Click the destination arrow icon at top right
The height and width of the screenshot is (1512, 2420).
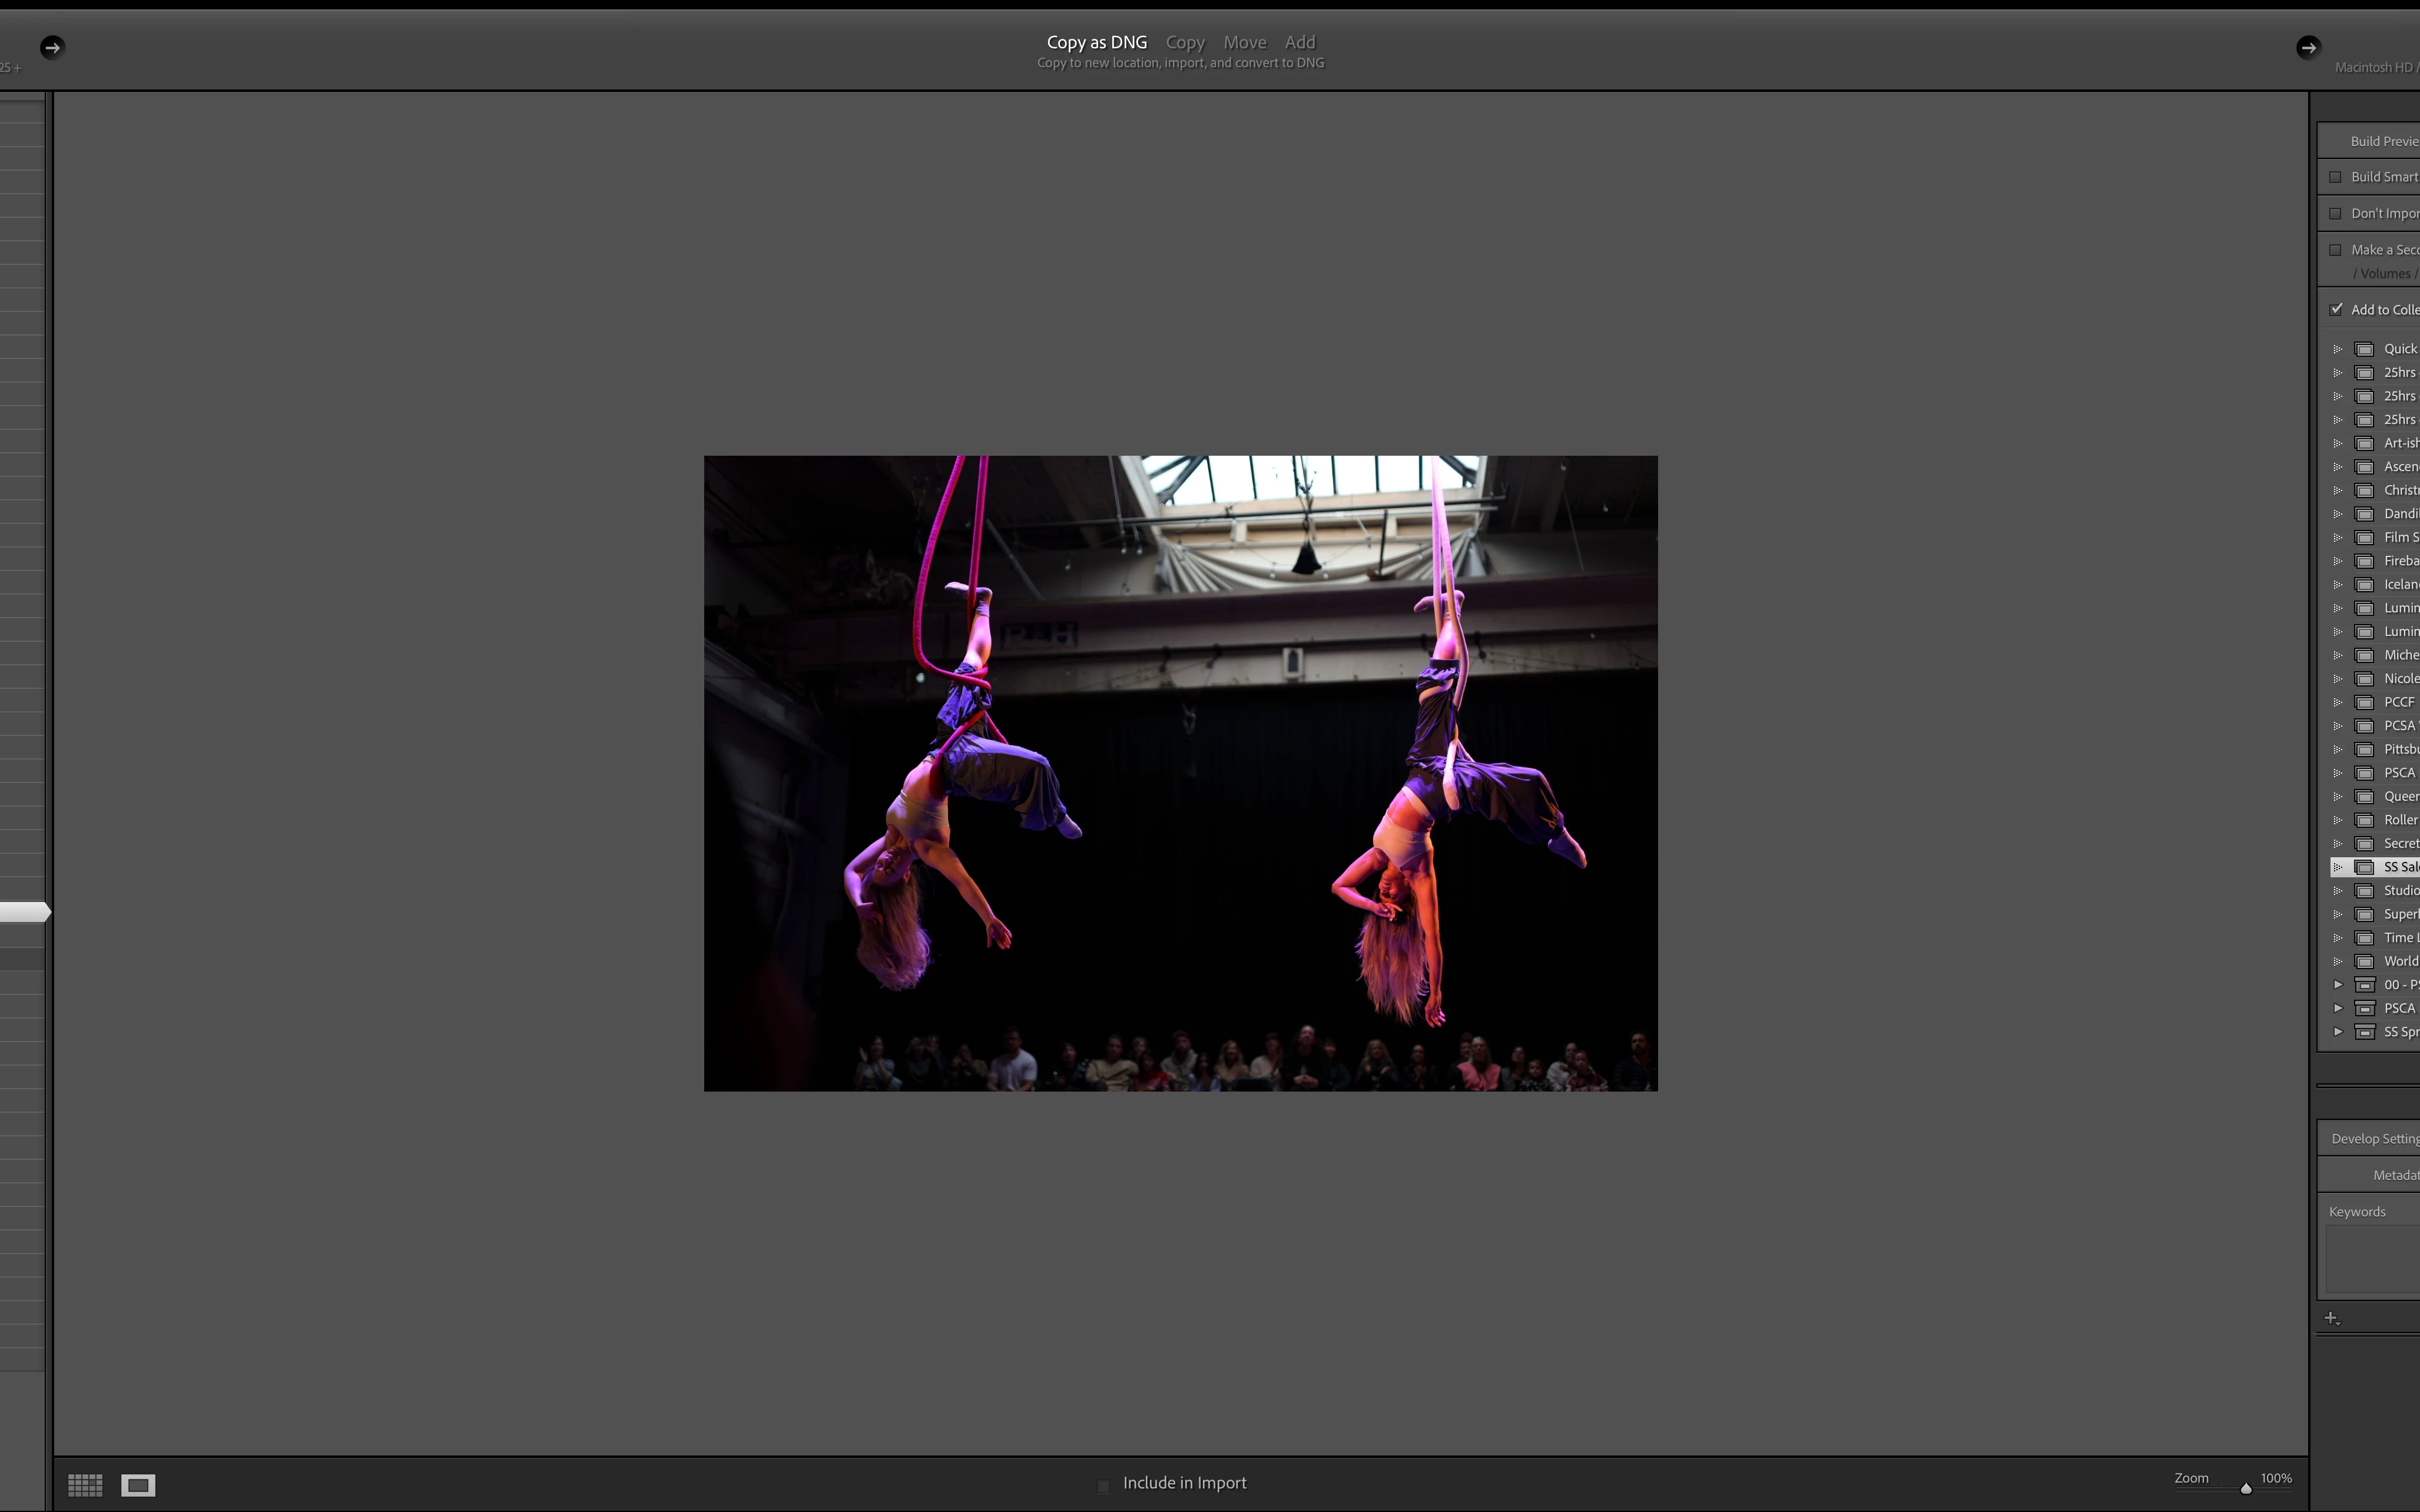2308,47
